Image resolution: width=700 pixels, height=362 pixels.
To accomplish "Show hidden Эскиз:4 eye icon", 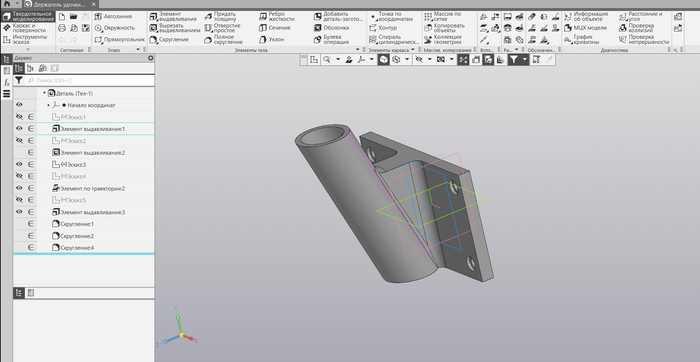I will click(19, 176).
